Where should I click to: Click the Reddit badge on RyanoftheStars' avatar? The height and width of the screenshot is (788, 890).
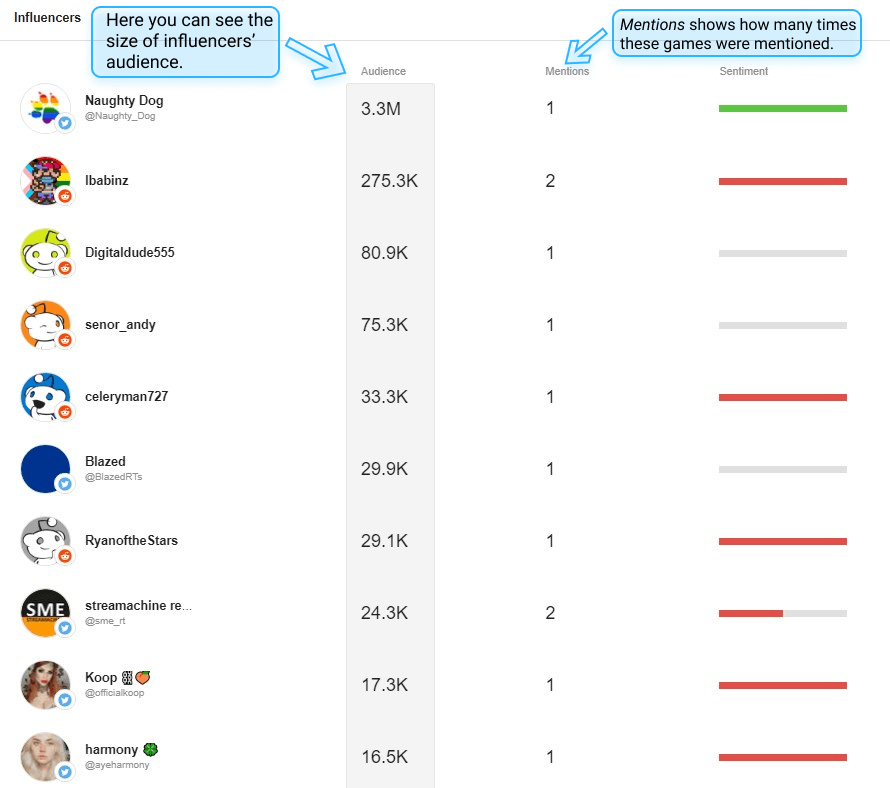[63, 554]
